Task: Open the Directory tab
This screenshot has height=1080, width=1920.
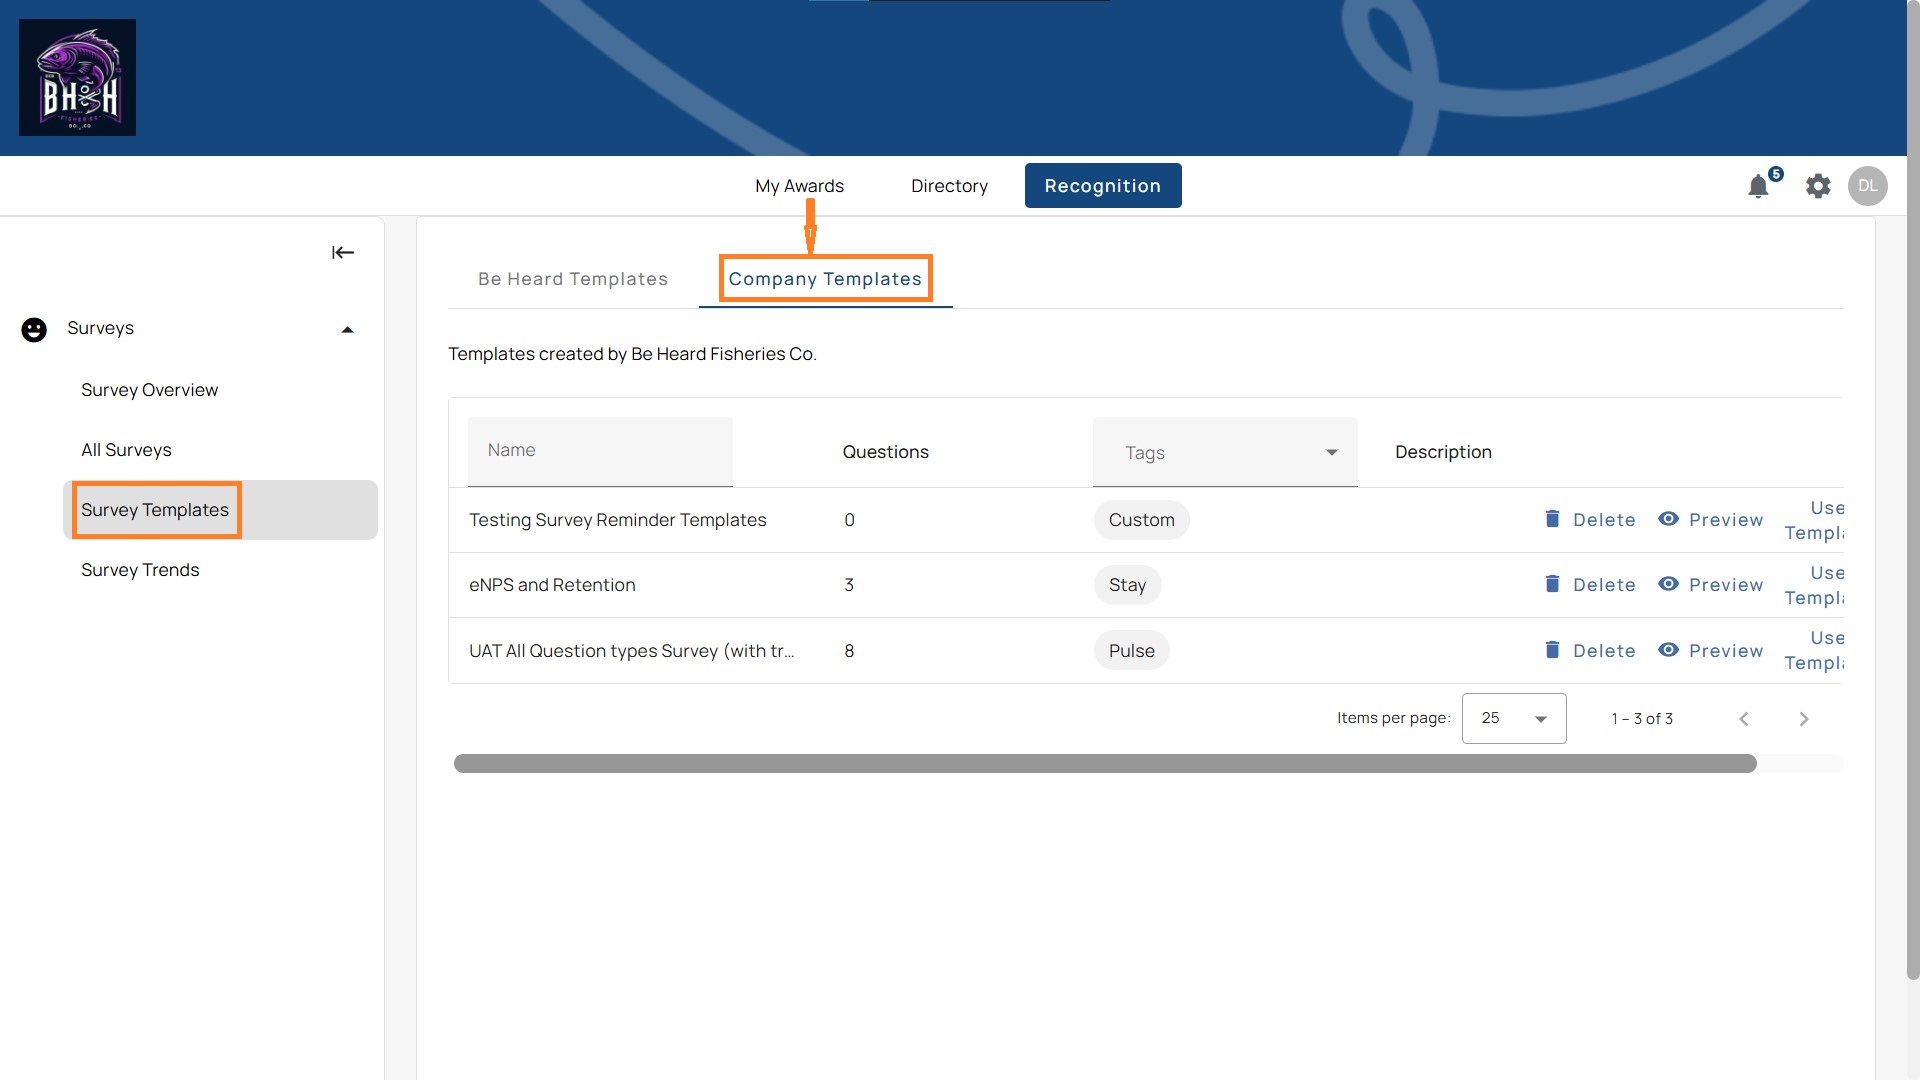Action: 949,186
